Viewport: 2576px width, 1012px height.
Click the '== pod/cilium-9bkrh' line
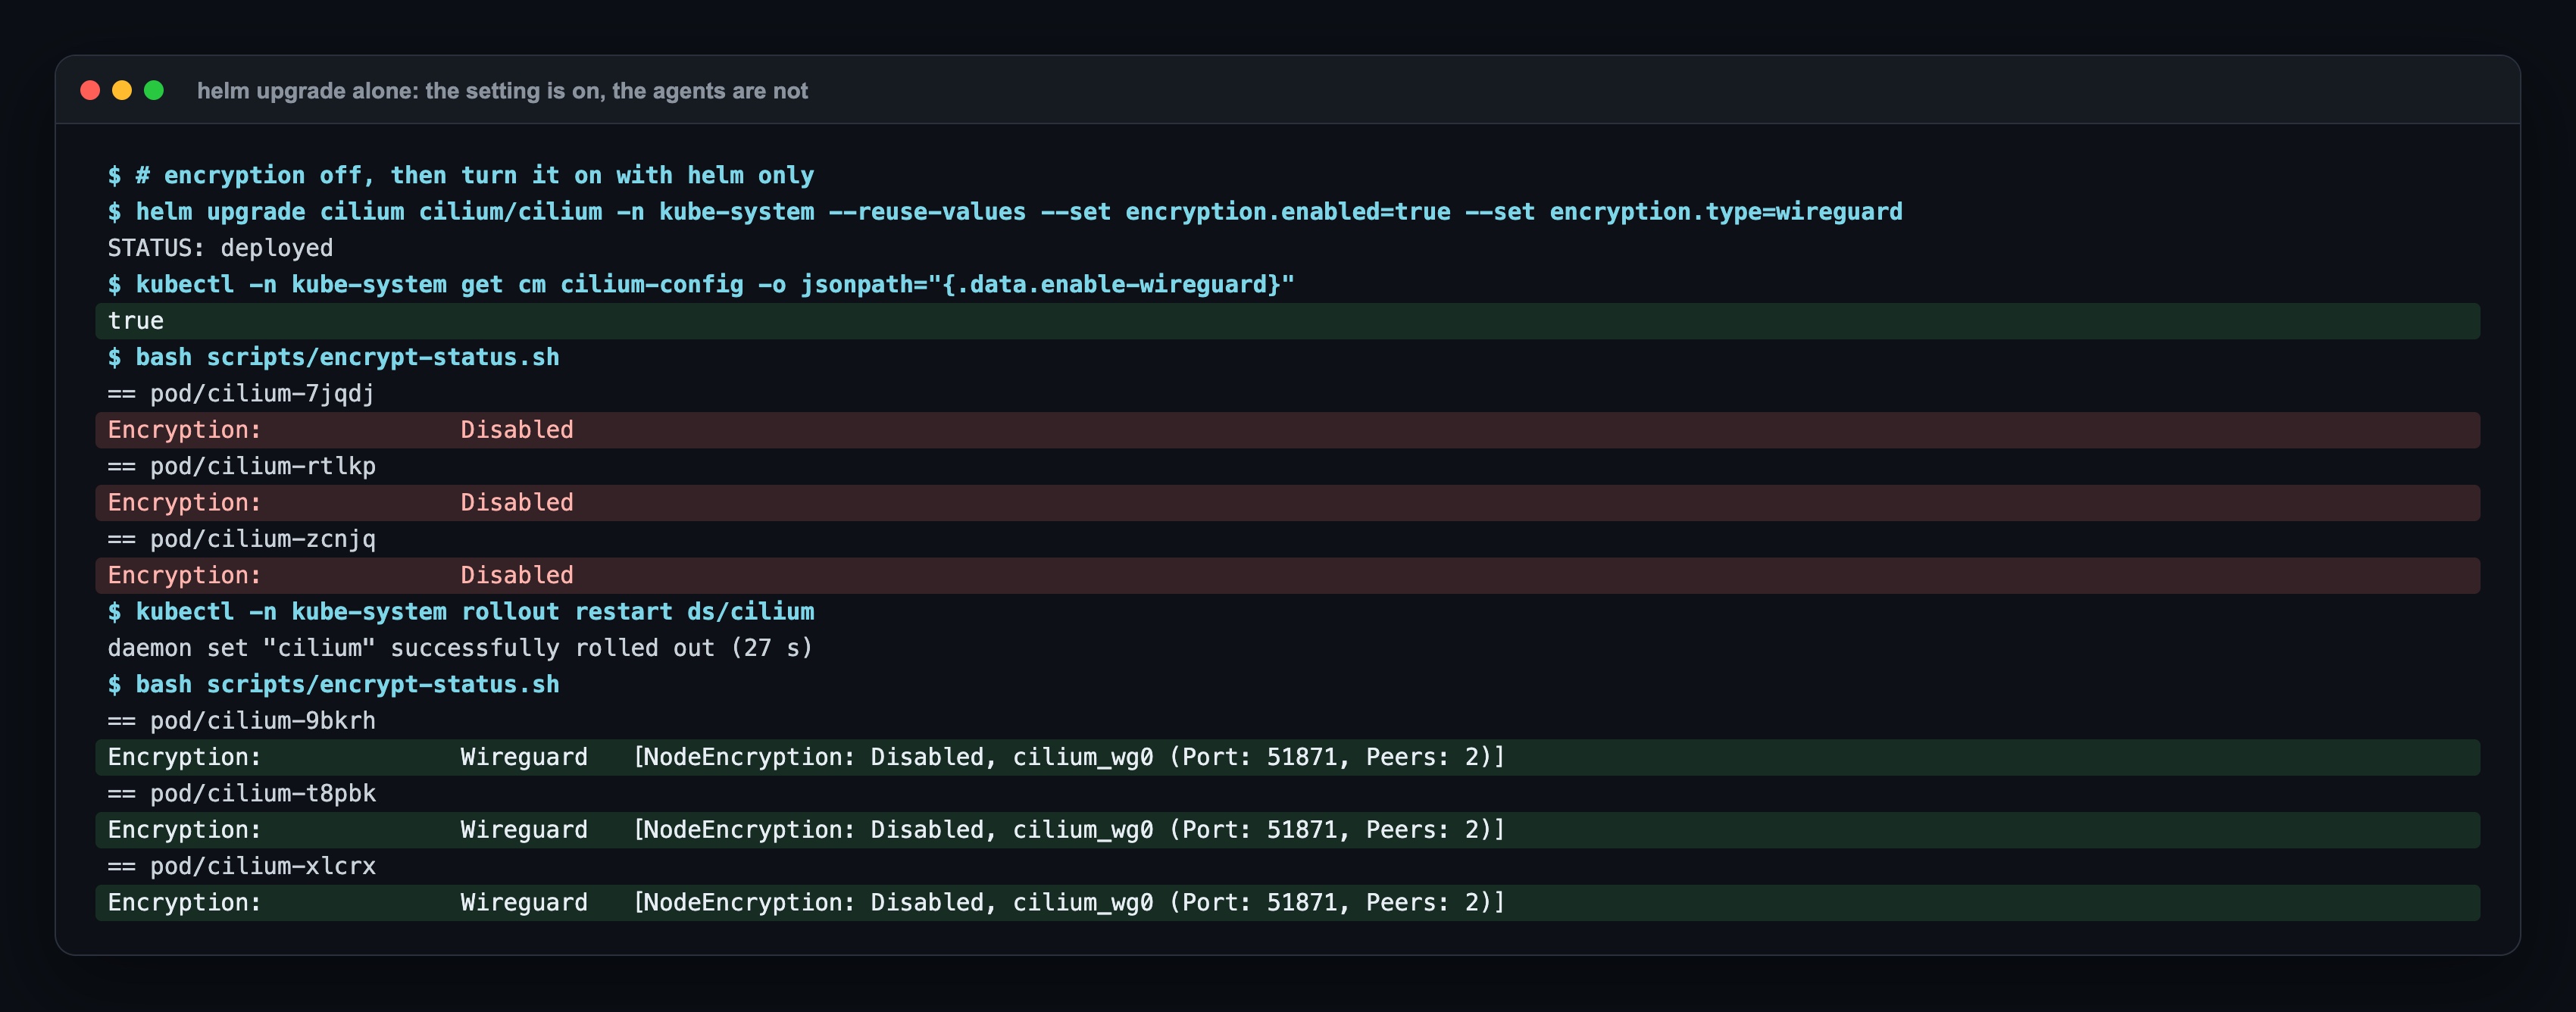241,721
